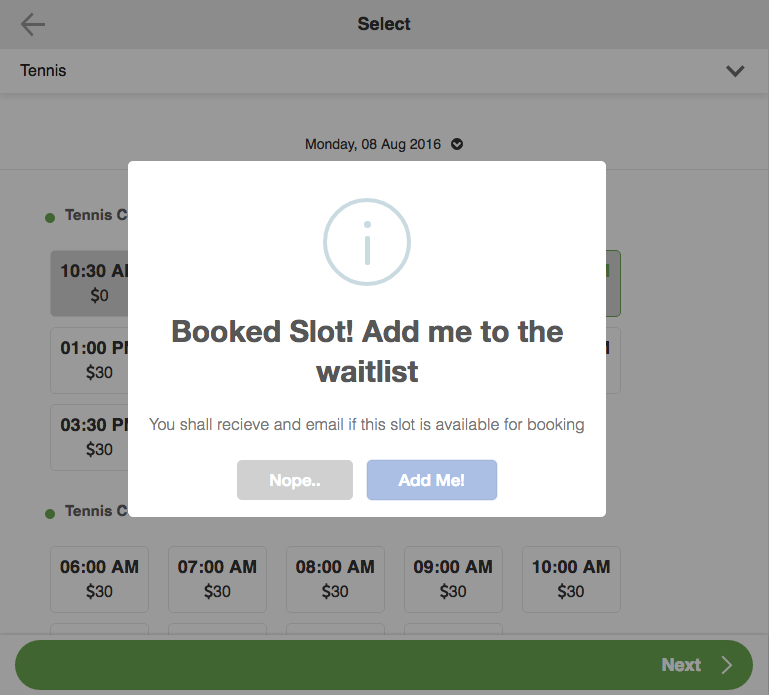Click the Tennis label in the sport selector
The height and width of the screenshot is (695, 769).
(43, 71)
